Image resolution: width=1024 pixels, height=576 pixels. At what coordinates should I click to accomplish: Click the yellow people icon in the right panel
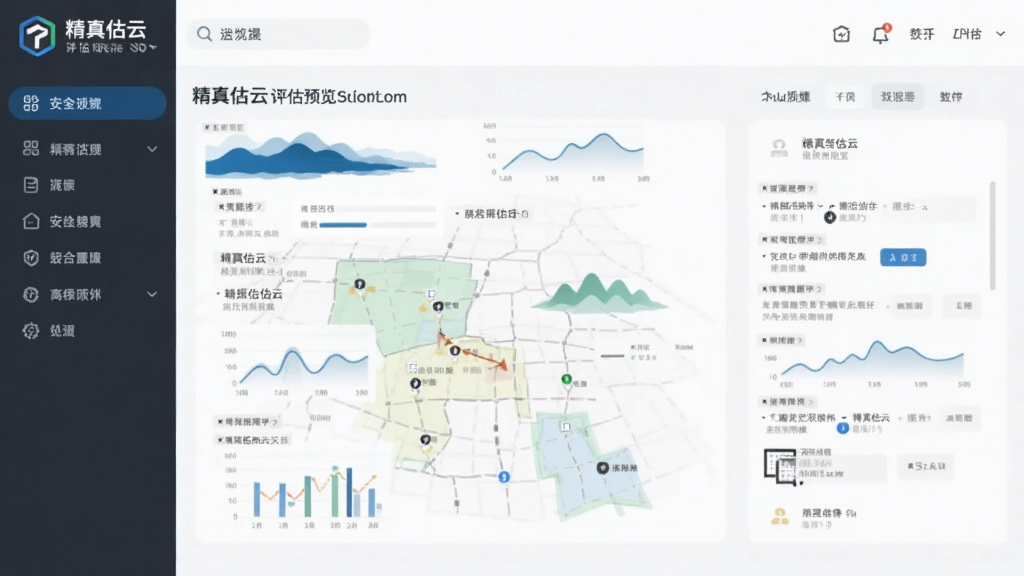pyautogui.click(x=780, y=517)
